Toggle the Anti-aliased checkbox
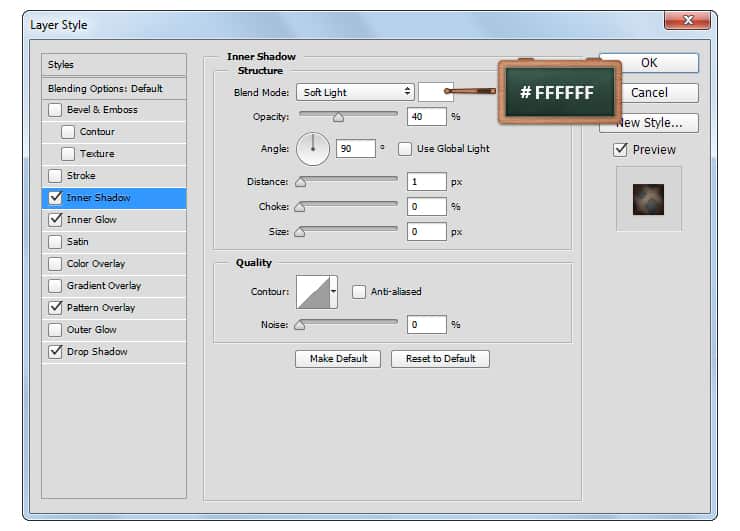Image resolution: width=740 pixels, height=531 pixels. tap(359, 292)
